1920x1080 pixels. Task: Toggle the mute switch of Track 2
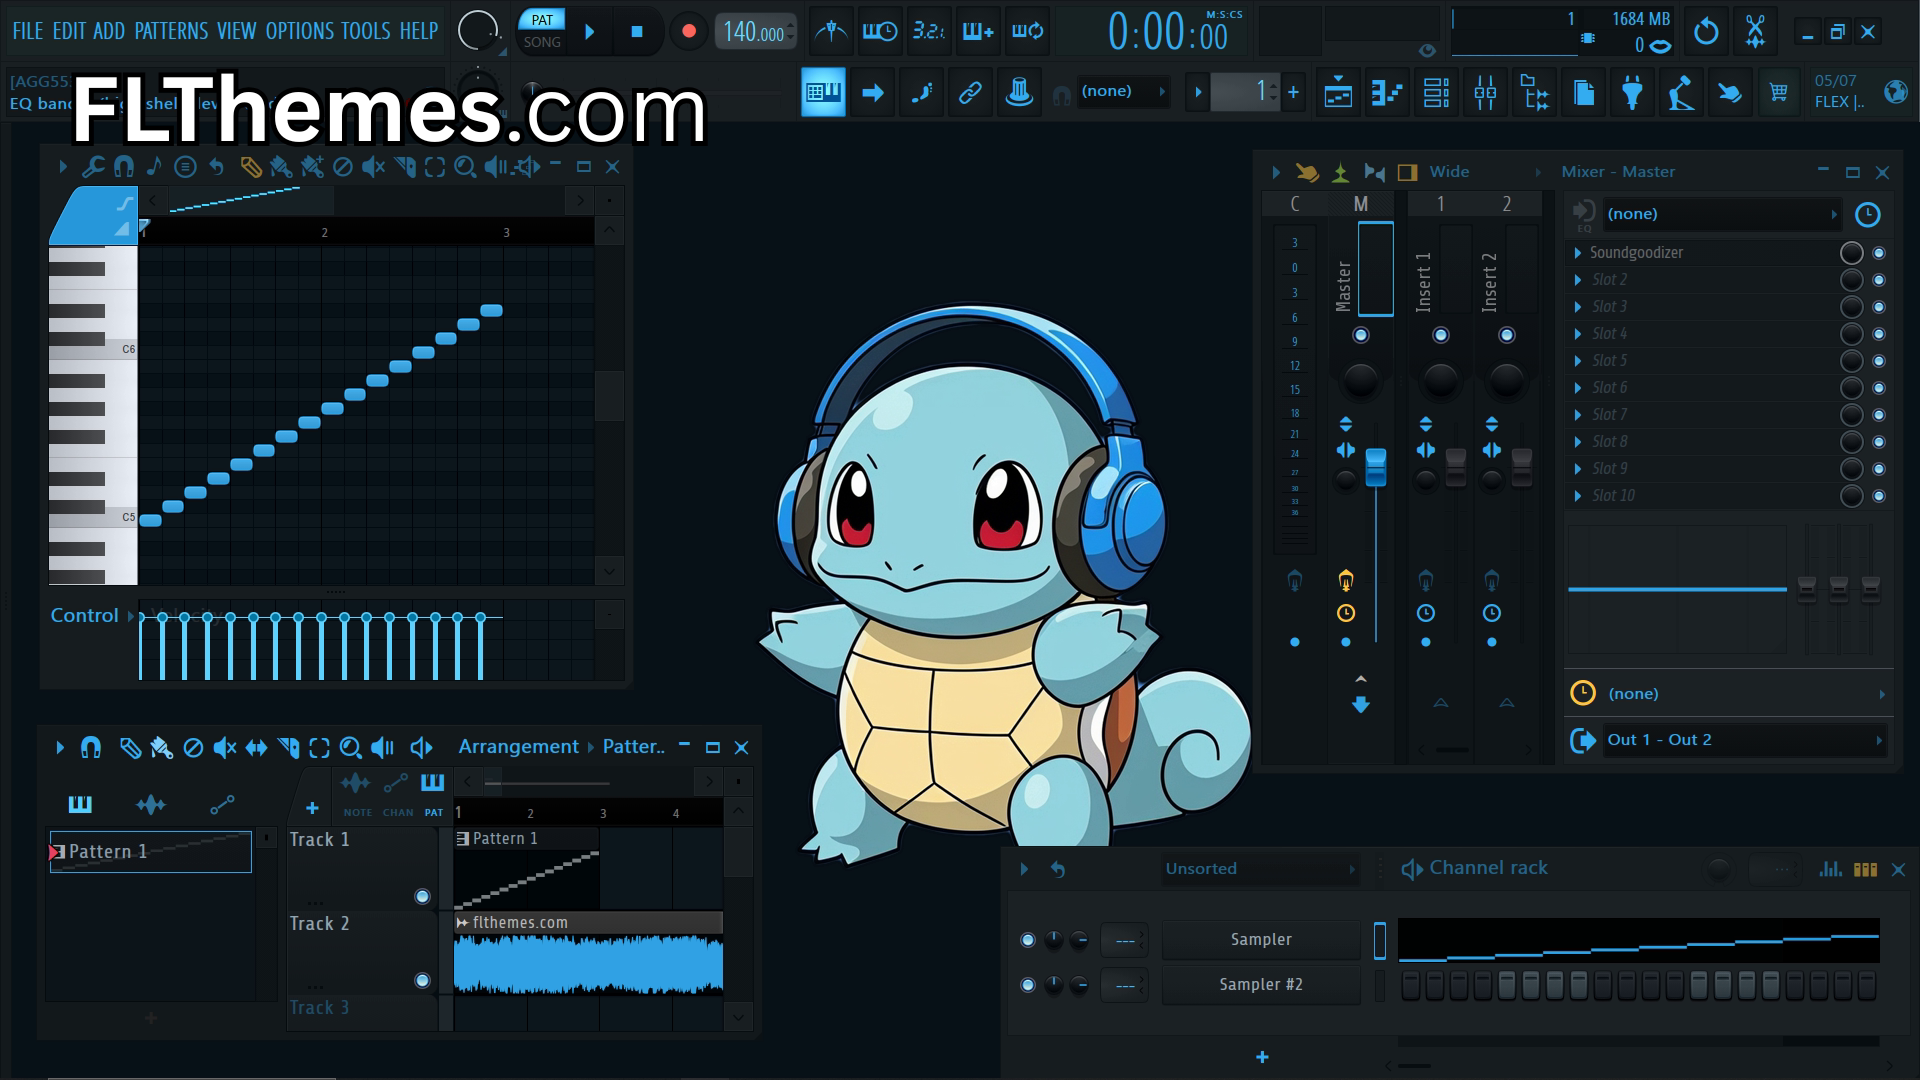click(x=422, y=981)
